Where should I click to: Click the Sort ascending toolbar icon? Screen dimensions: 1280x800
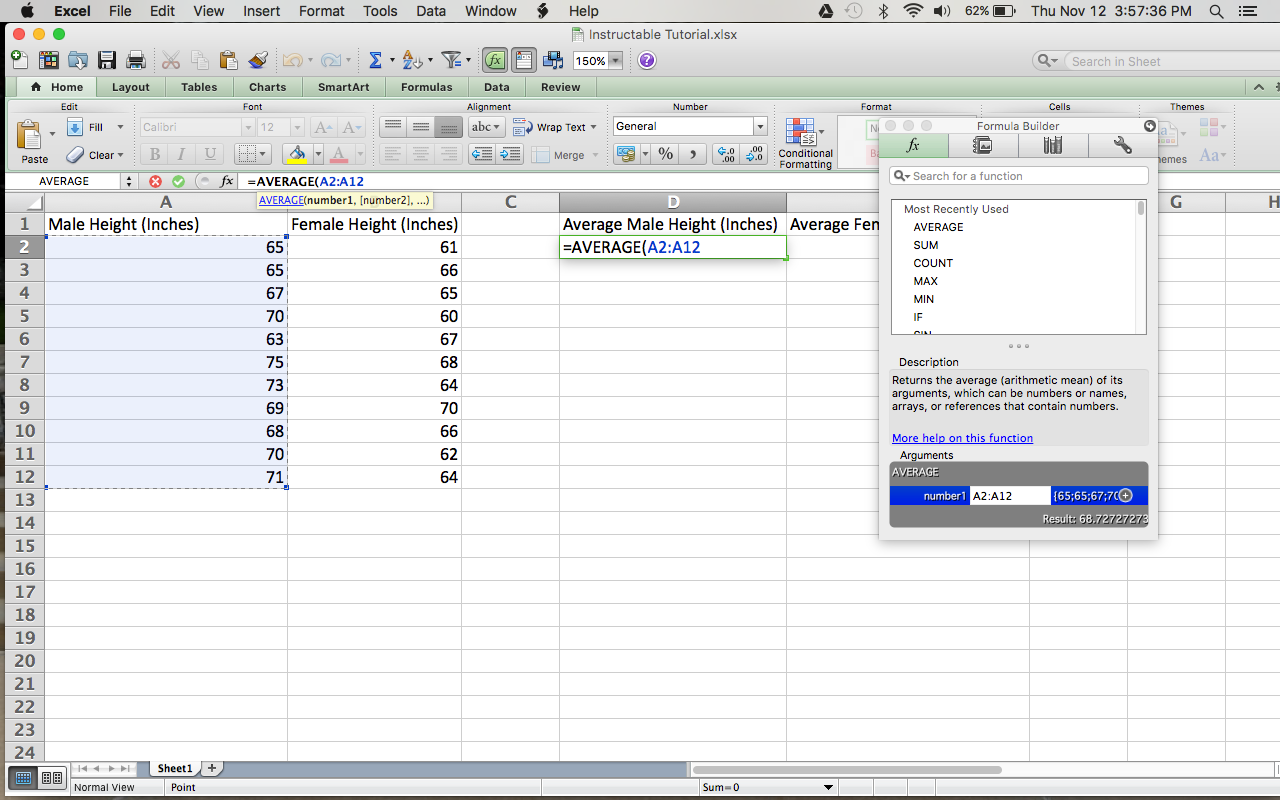pyautogui.click(x=414, y=60)
